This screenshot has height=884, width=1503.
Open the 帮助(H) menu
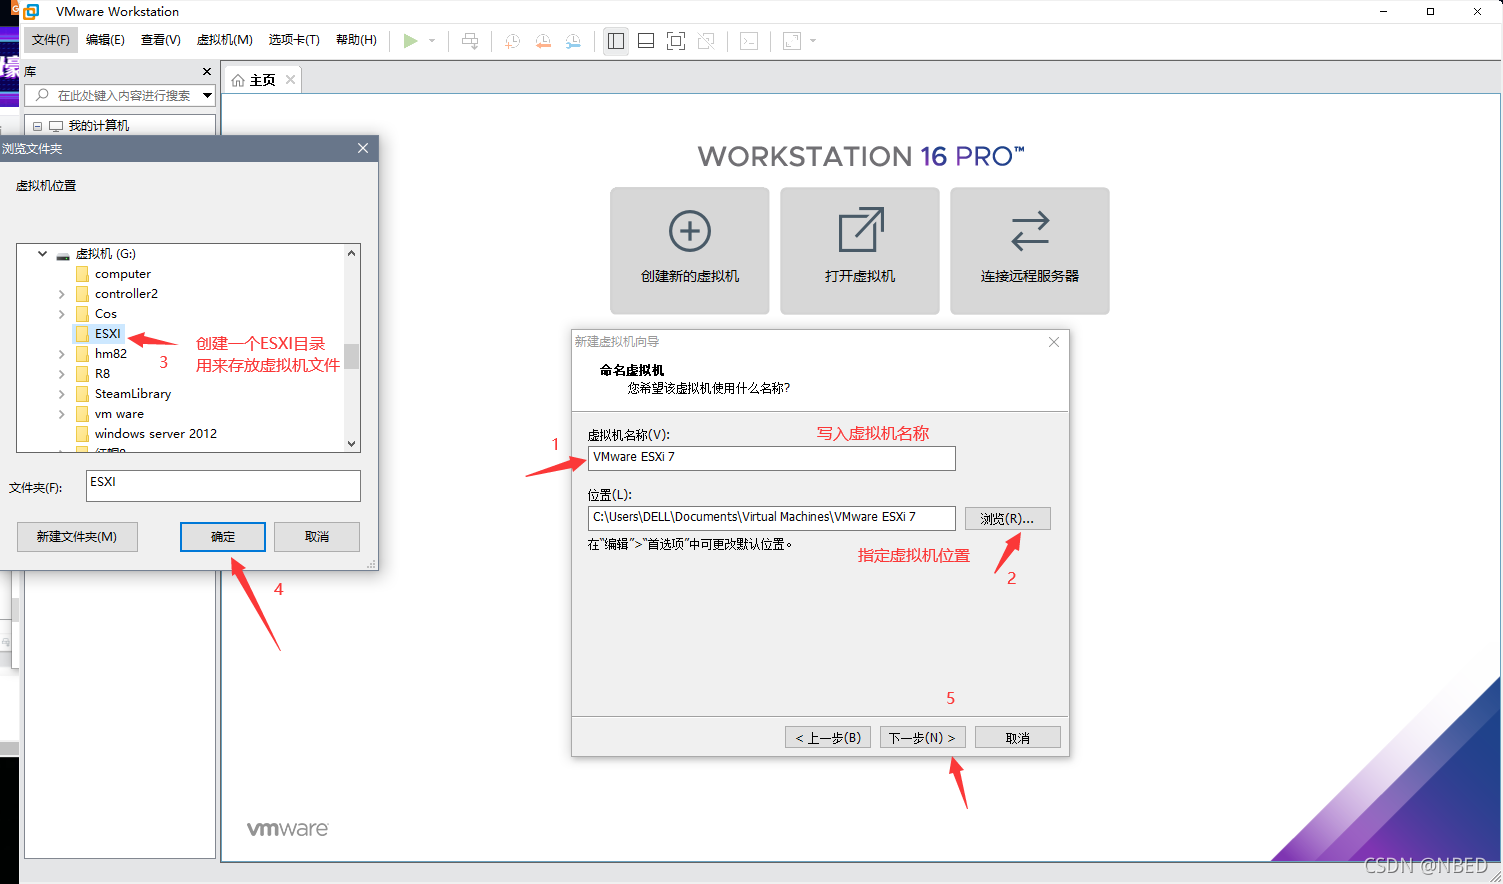click(356, 40)
